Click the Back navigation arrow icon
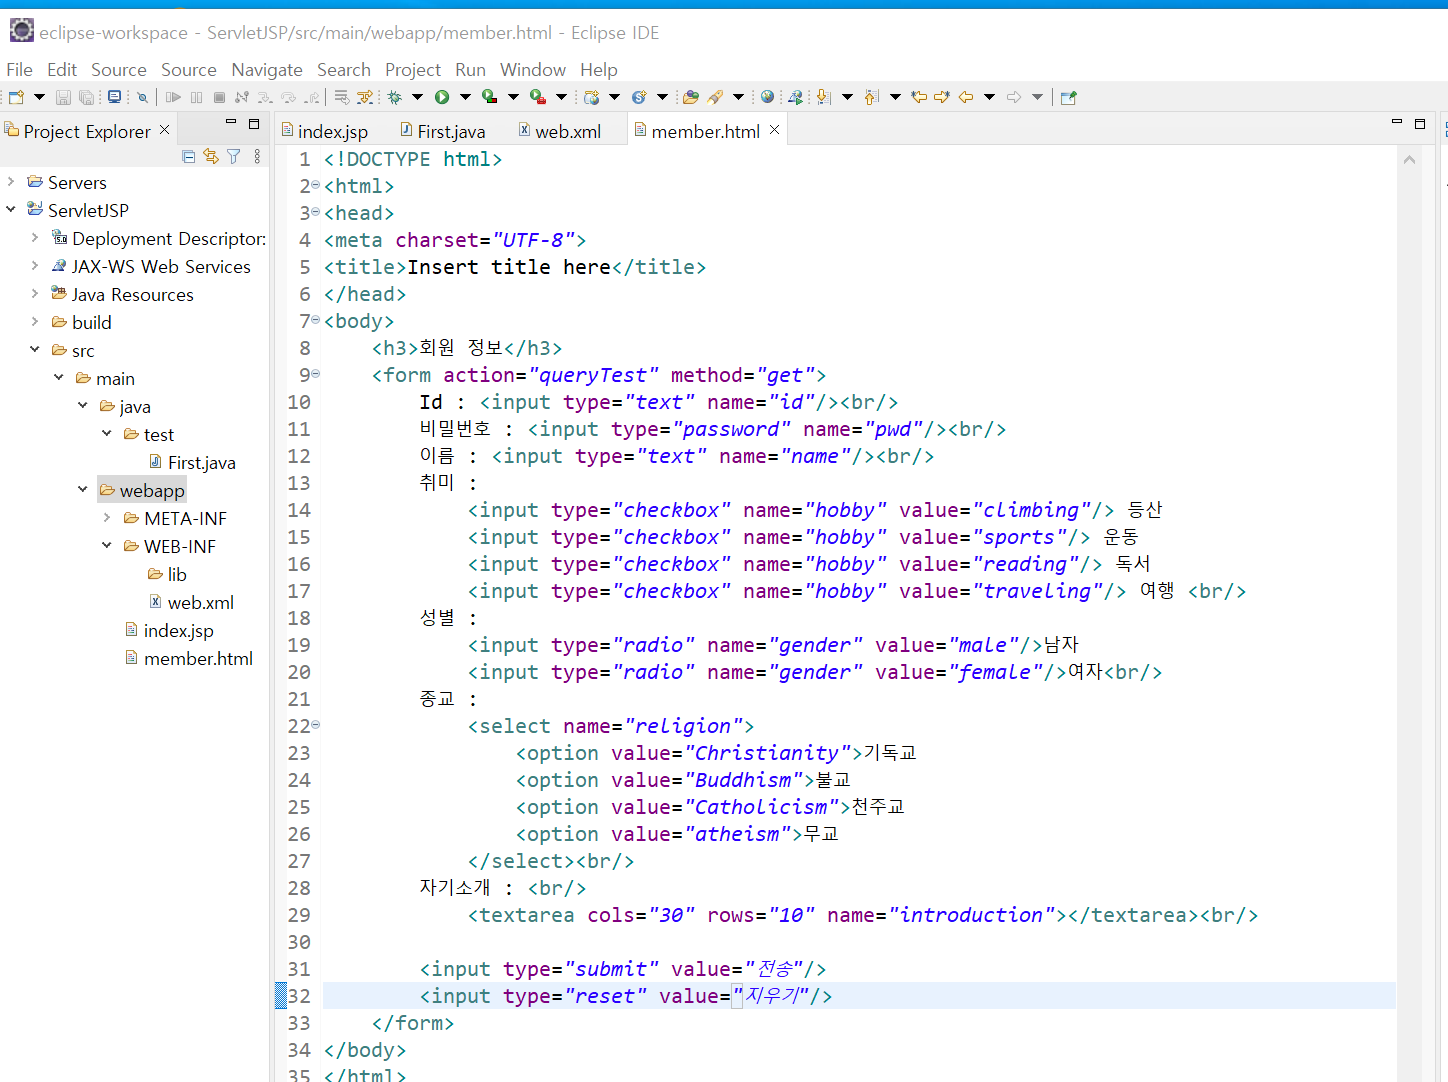This screenshot has height=1082, width=1448. (965, 96)
